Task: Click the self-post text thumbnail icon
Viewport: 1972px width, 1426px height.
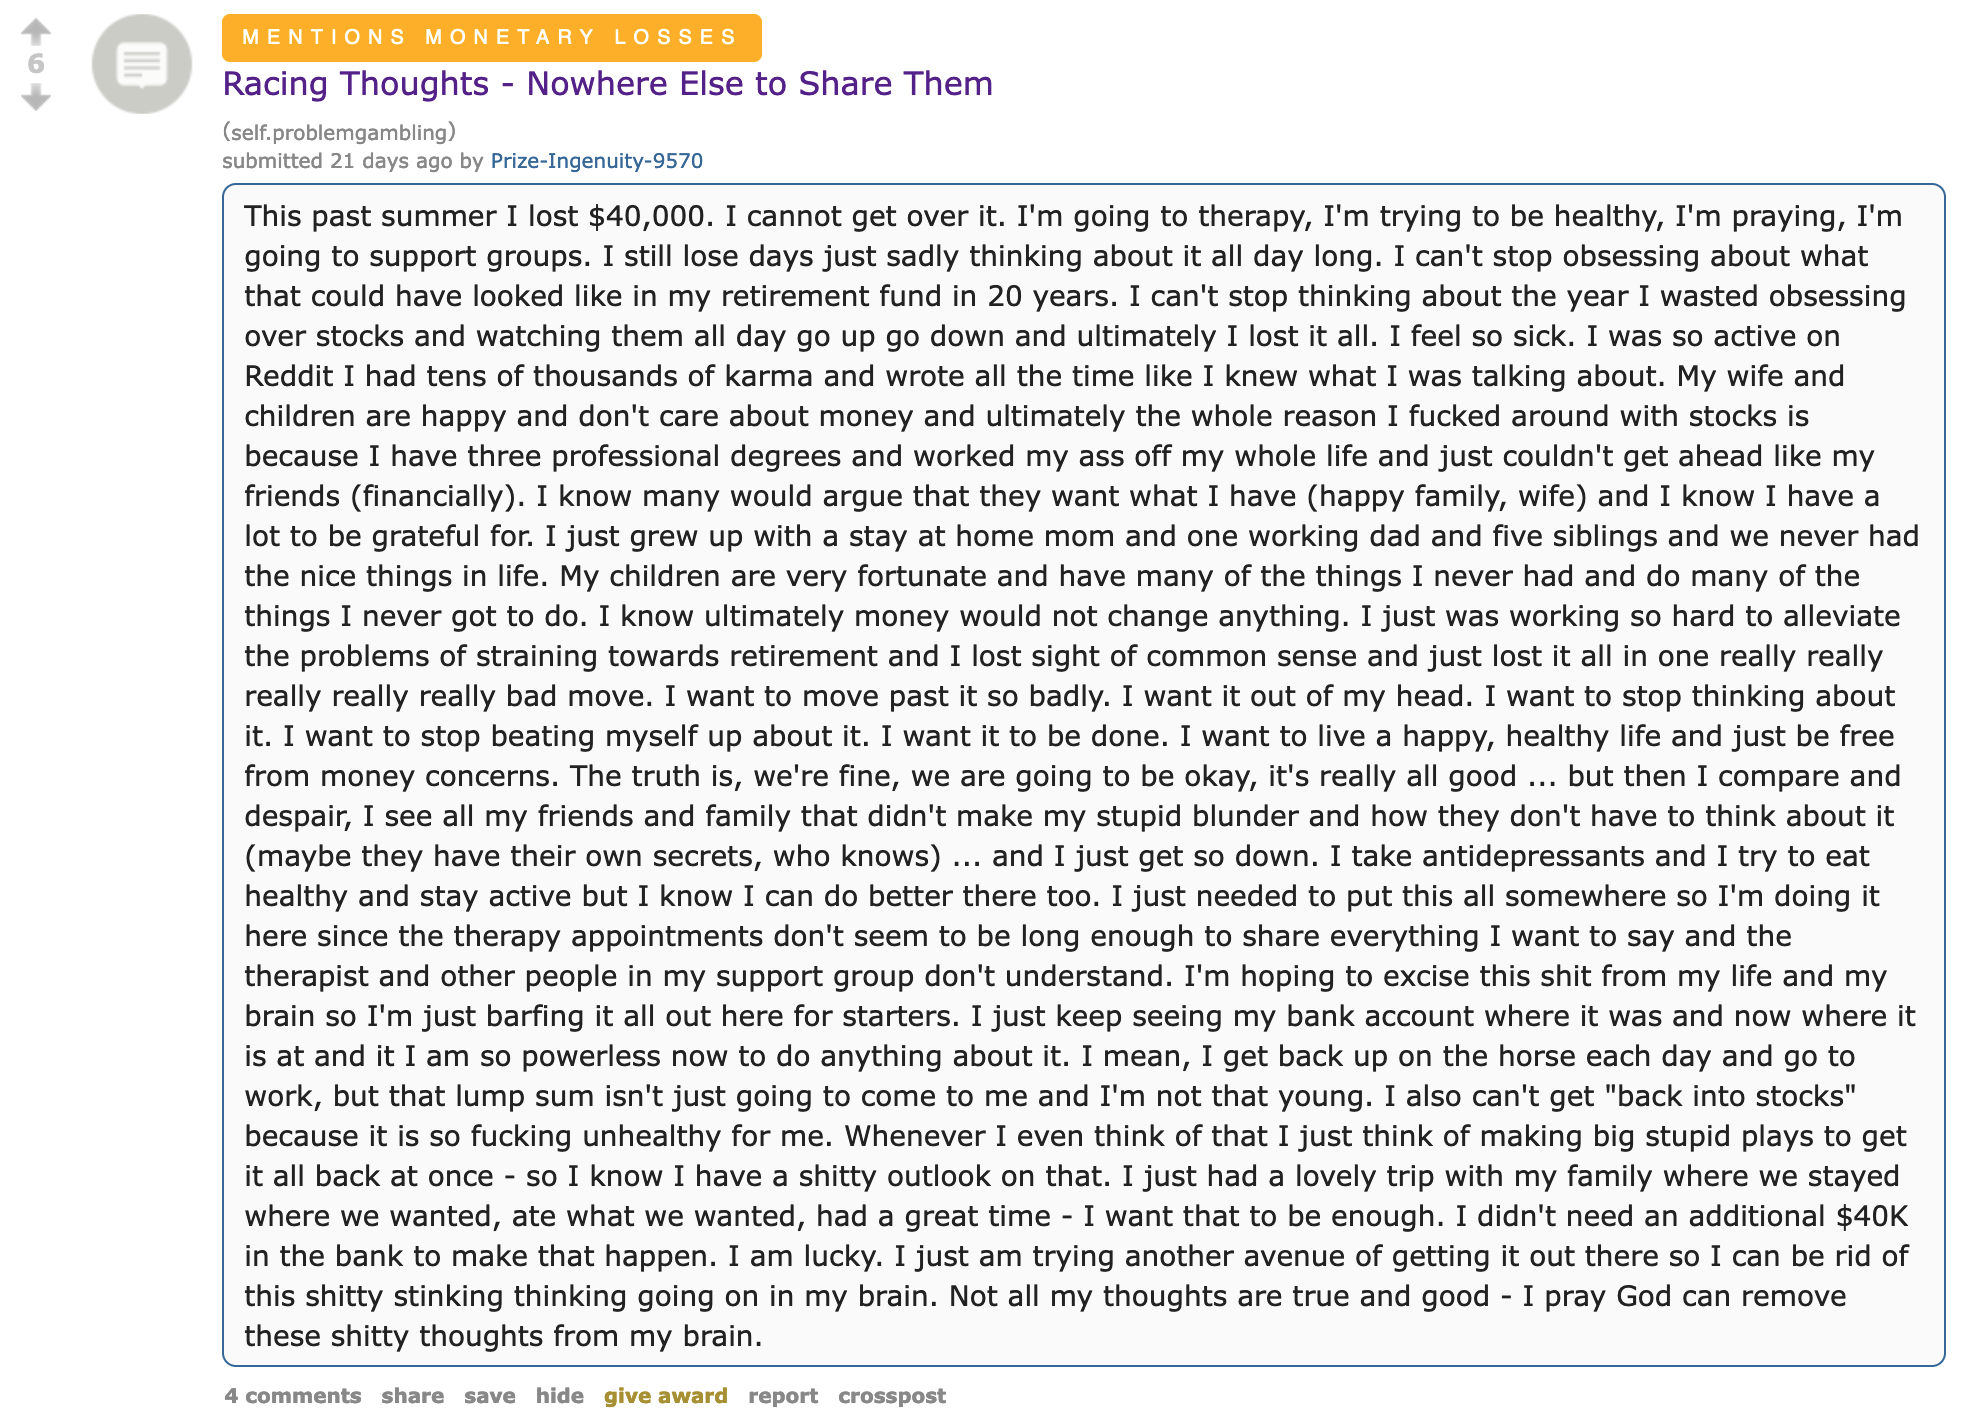Action: (x=142, y=64)
